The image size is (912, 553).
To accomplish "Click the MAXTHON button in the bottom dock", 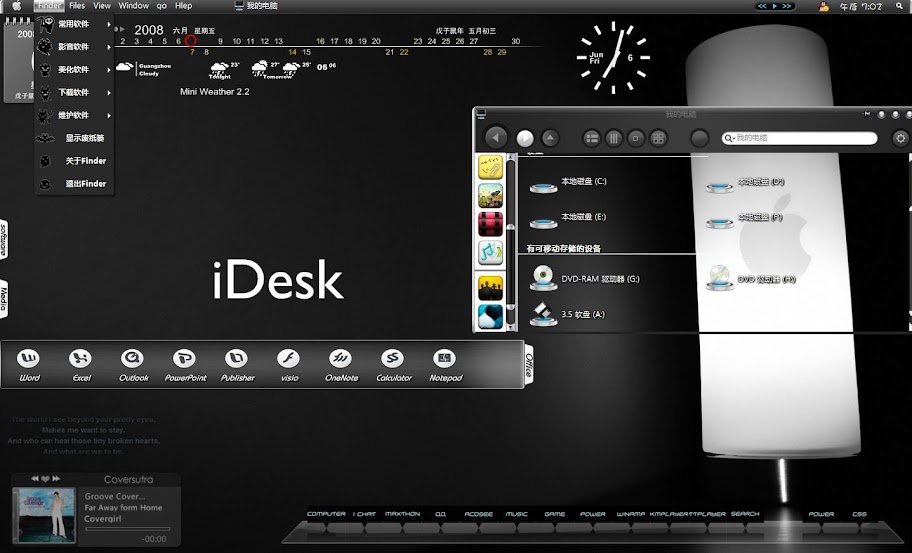I will [x=402, y=515].
